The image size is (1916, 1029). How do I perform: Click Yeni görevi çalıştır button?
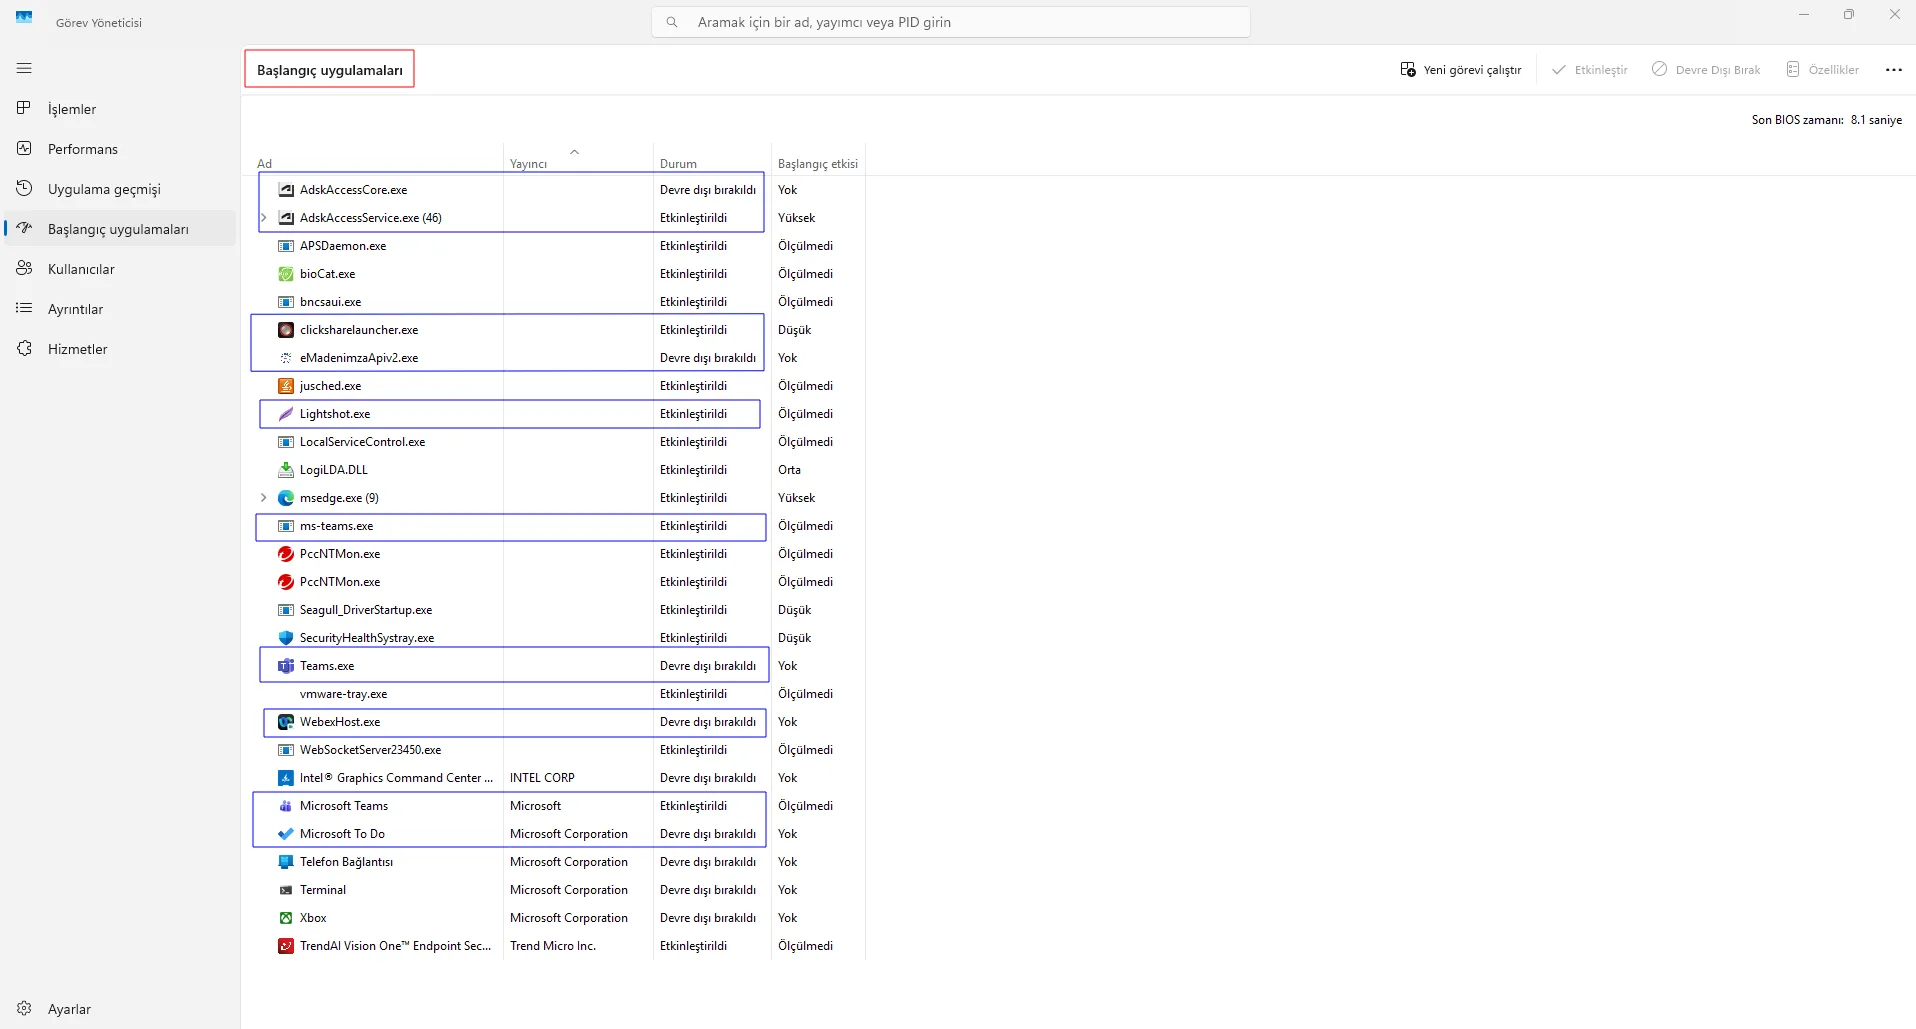tap(1461, 70)
